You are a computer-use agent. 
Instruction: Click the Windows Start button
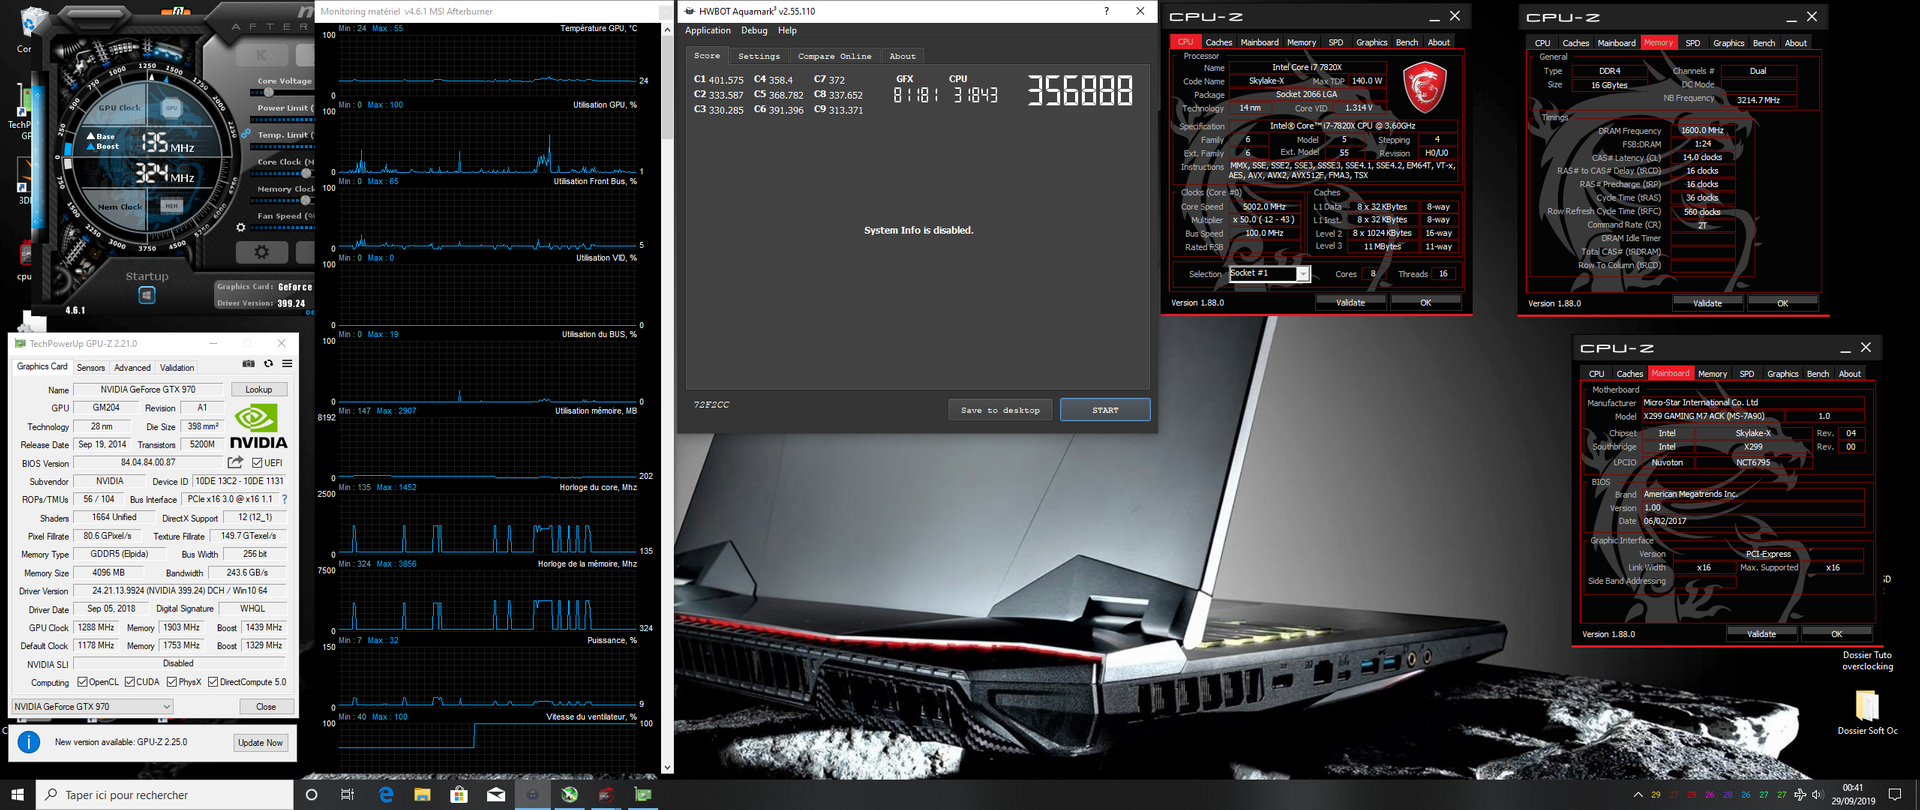(x=17, y=795)
